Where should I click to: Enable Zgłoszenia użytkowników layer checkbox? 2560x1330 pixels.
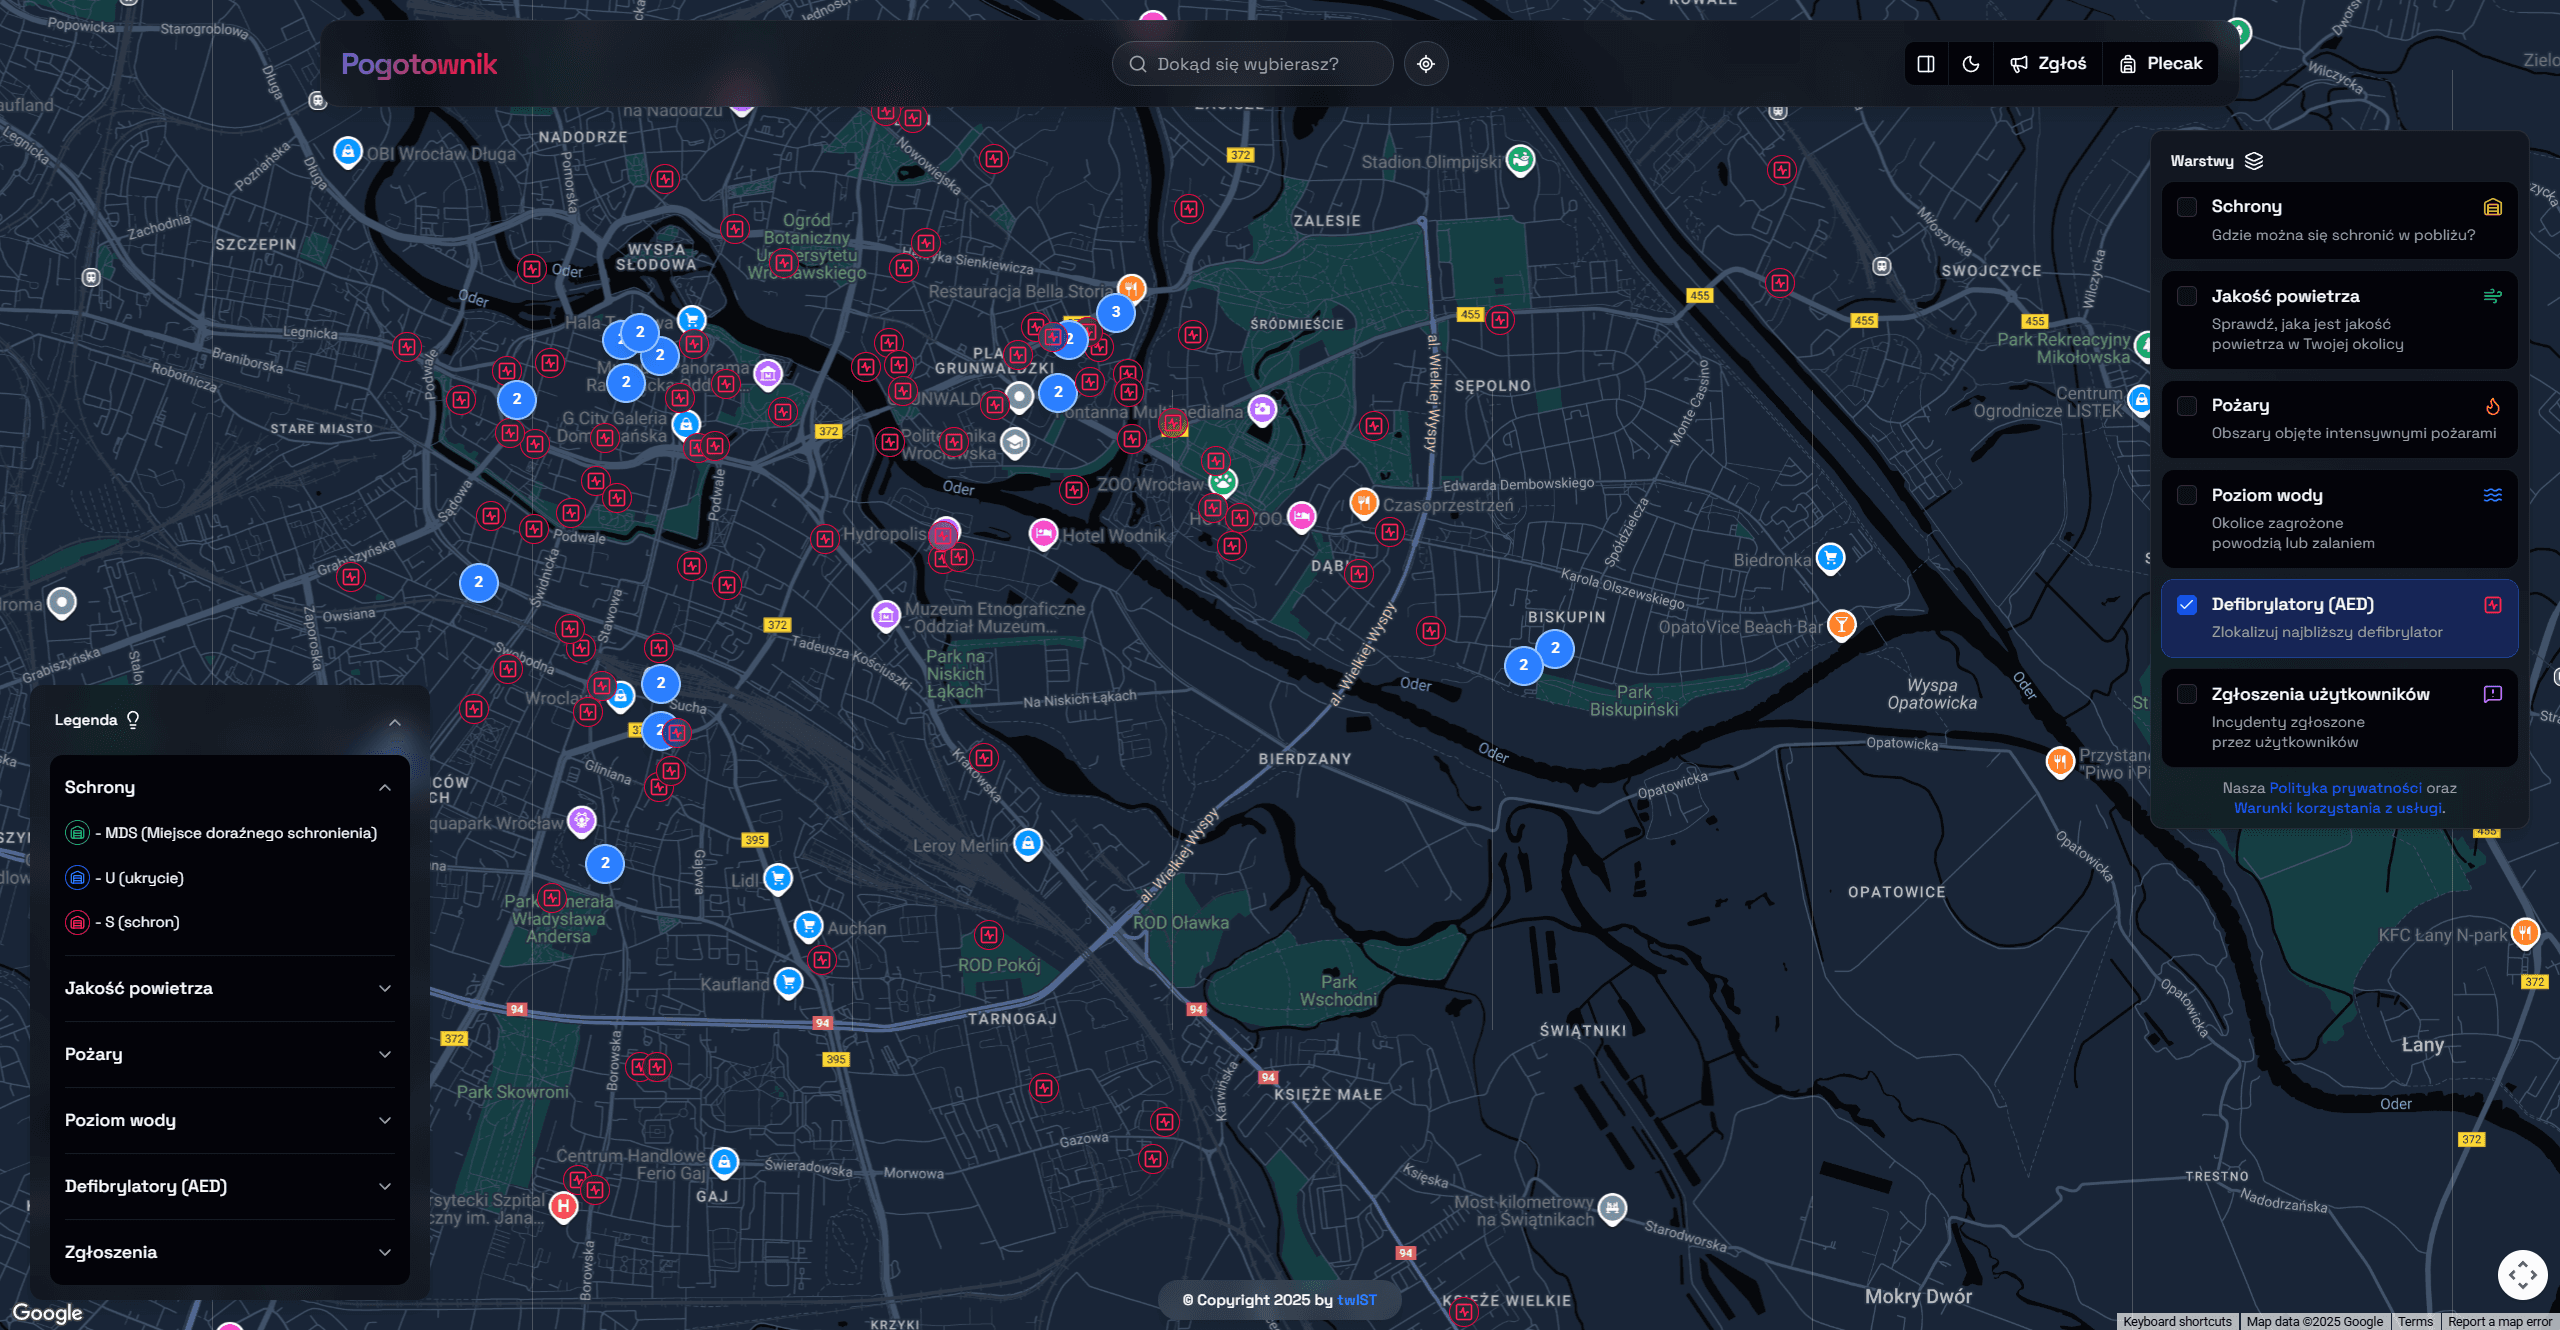(x=2187, y=694)
